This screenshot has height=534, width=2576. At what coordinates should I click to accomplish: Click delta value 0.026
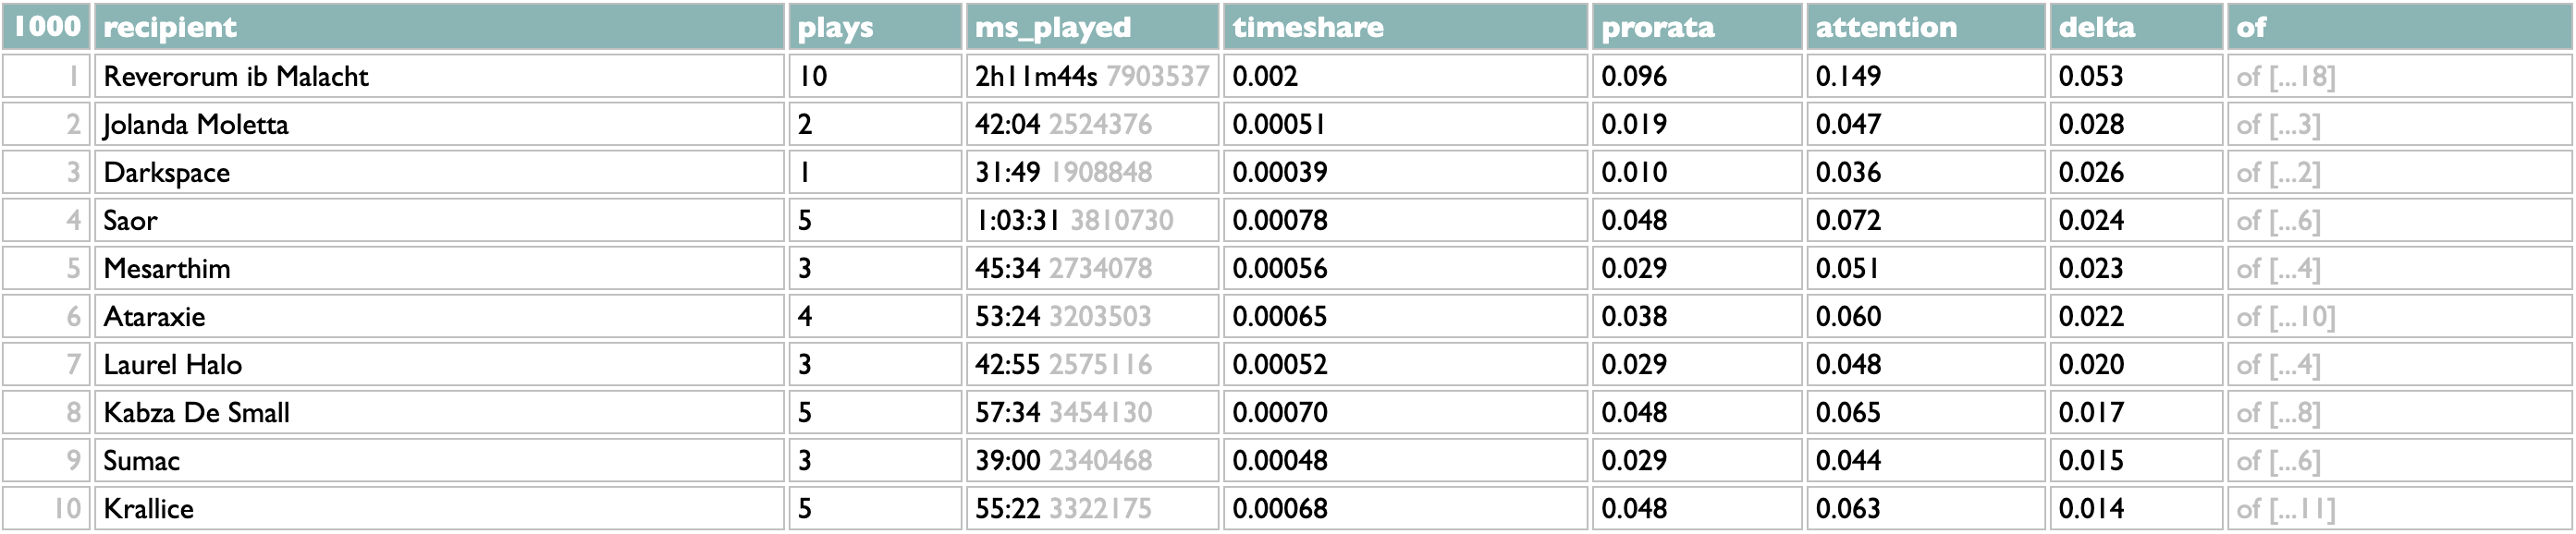tap(2091, 172)
